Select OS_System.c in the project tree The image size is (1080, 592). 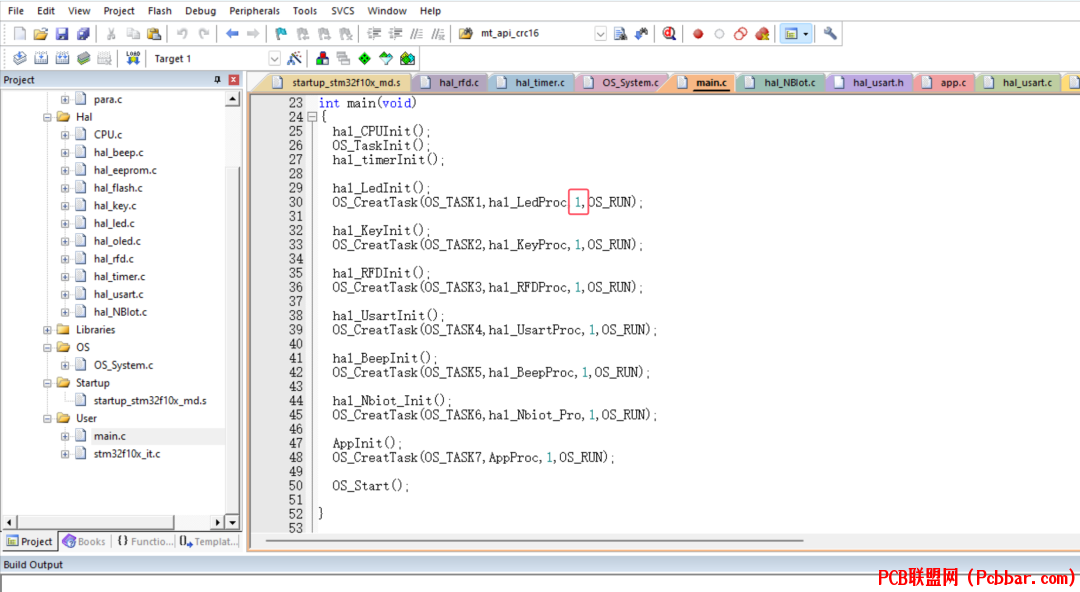tap(123, 365)
